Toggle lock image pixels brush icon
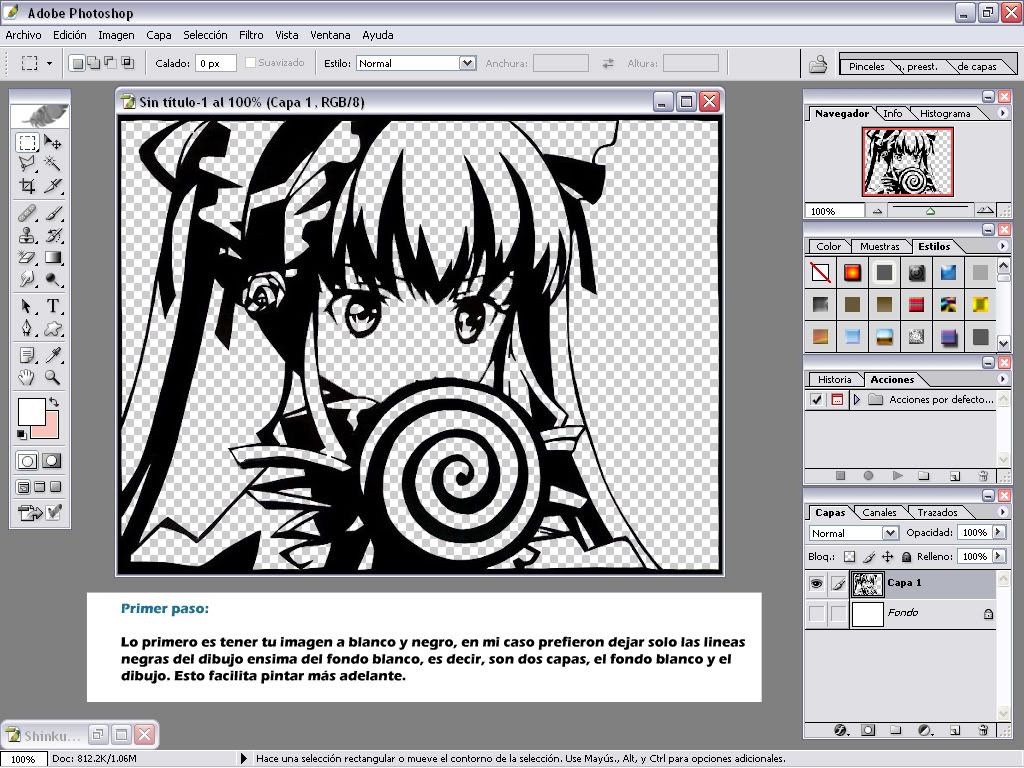This screenshot has height=768, width=1024. tap(869, 556)
